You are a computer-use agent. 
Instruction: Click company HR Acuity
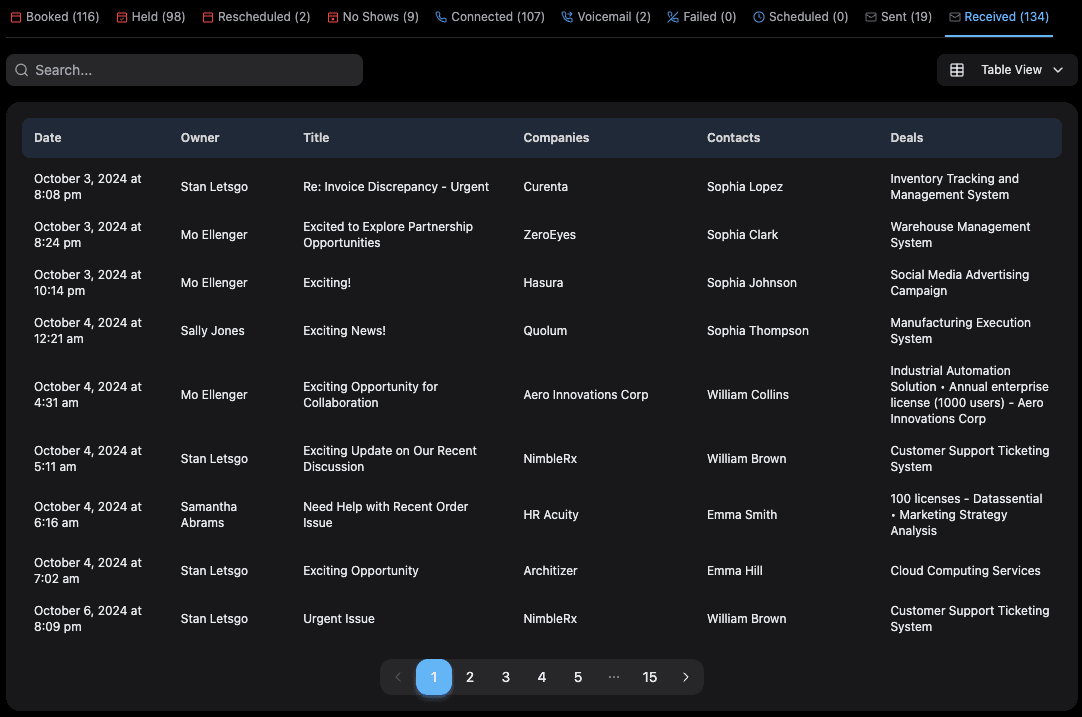click(551, 515)
